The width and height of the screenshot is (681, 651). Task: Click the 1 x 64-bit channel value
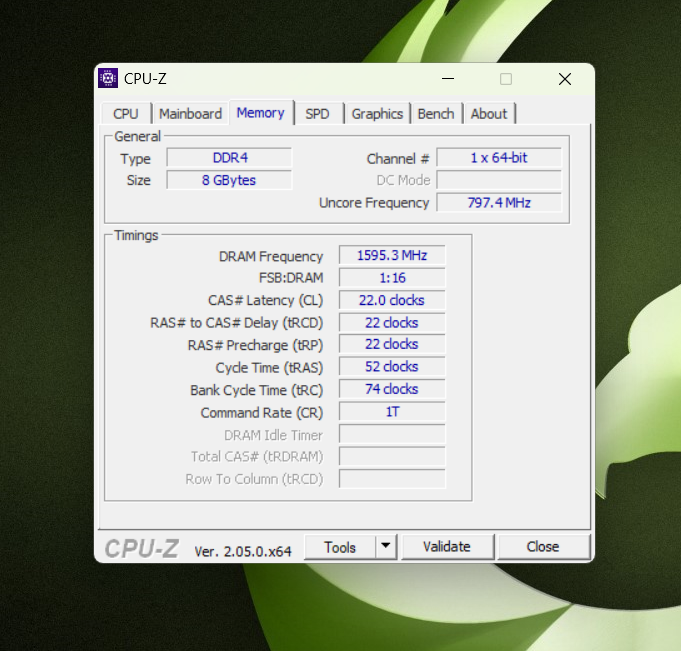(499, 158)
